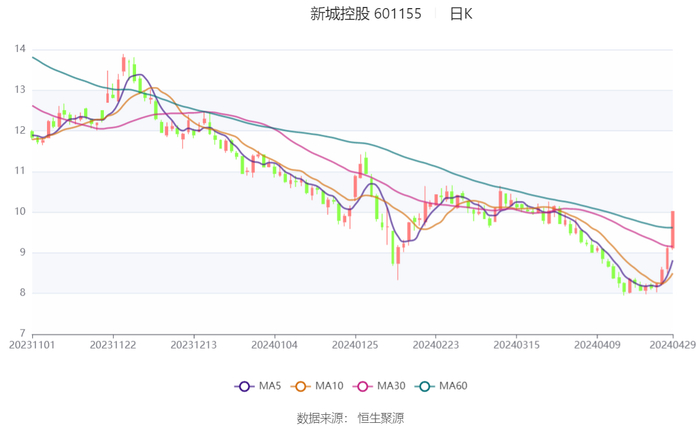Screen dimensions: 700x426
Task: Pick the 20240223 x-axis date label
Action: tap(435, 344)
